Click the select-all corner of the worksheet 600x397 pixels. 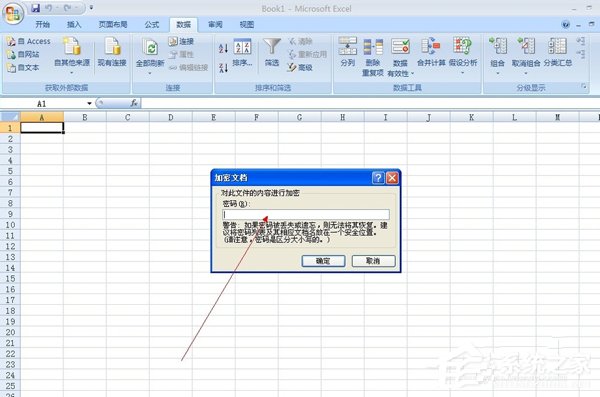coord(10,117)
